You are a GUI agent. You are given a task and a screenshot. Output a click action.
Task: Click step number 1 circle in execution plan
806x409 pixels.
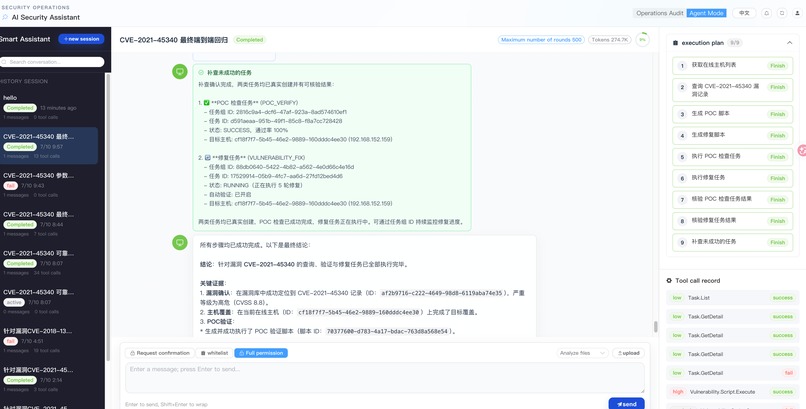tap(682, 66)
